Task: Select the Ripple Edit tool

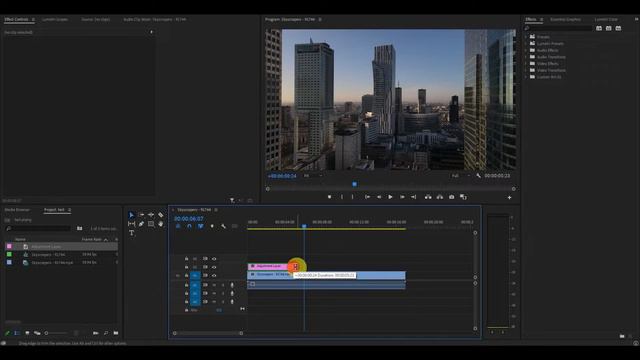Action: 151,215
